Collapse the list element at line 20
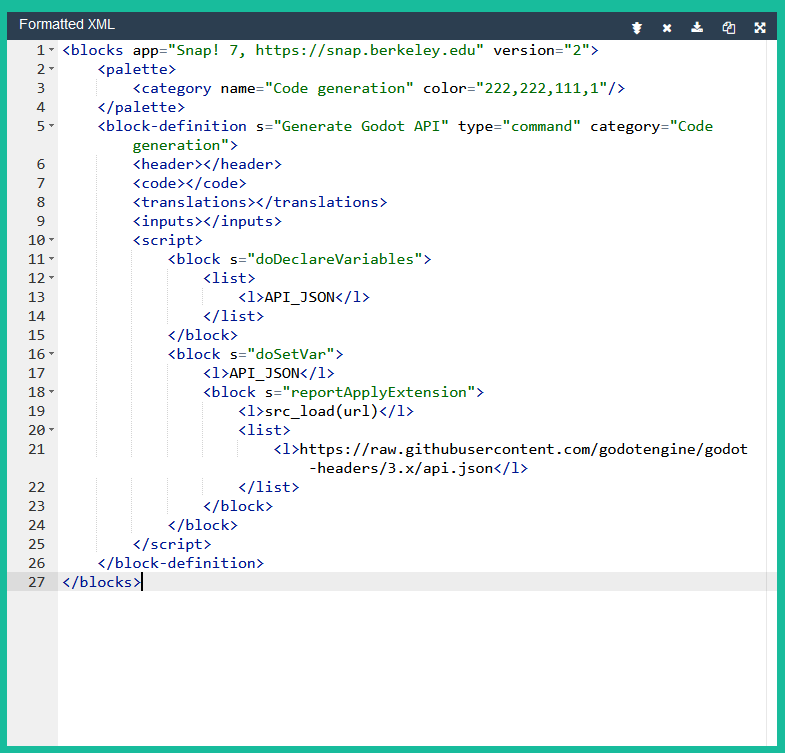 click(52, 430)
